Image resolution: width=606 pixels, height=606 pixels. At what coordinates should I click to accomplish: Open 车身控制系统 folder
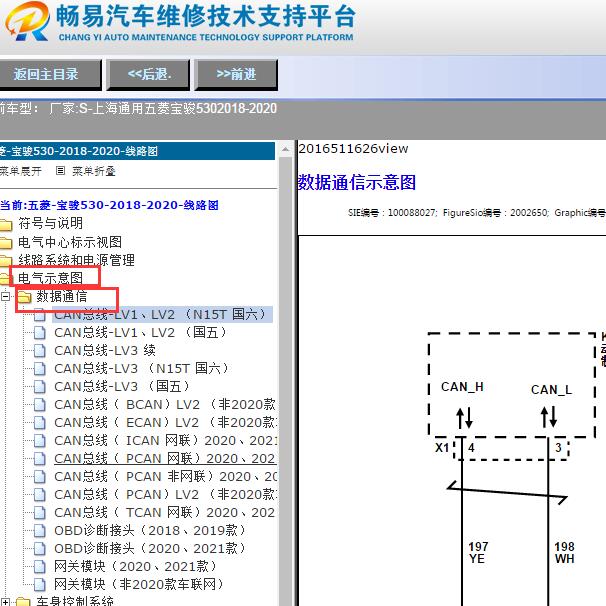coord(75,601)
